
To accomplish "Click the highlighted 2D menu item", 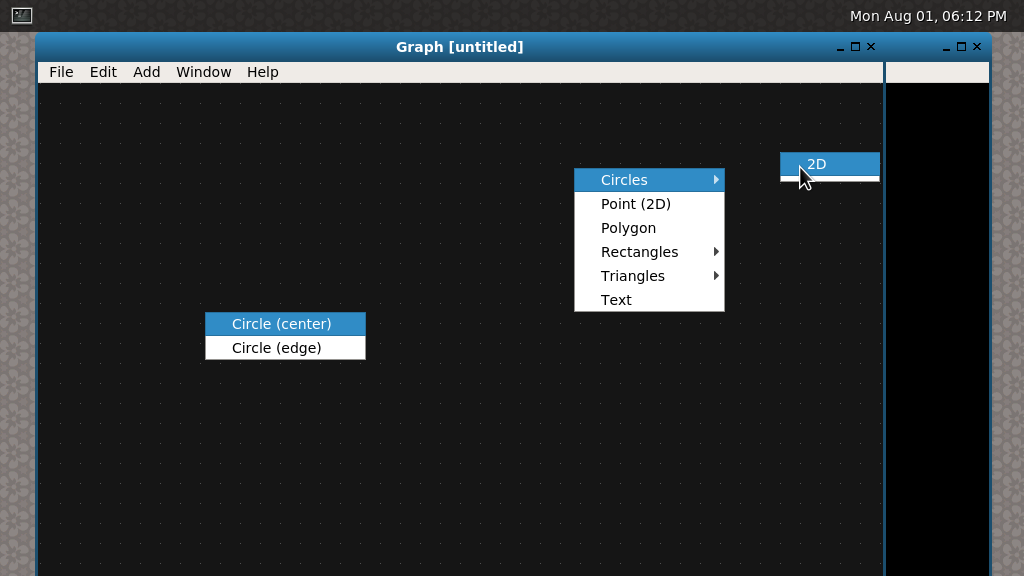I will tap(829, 164).
